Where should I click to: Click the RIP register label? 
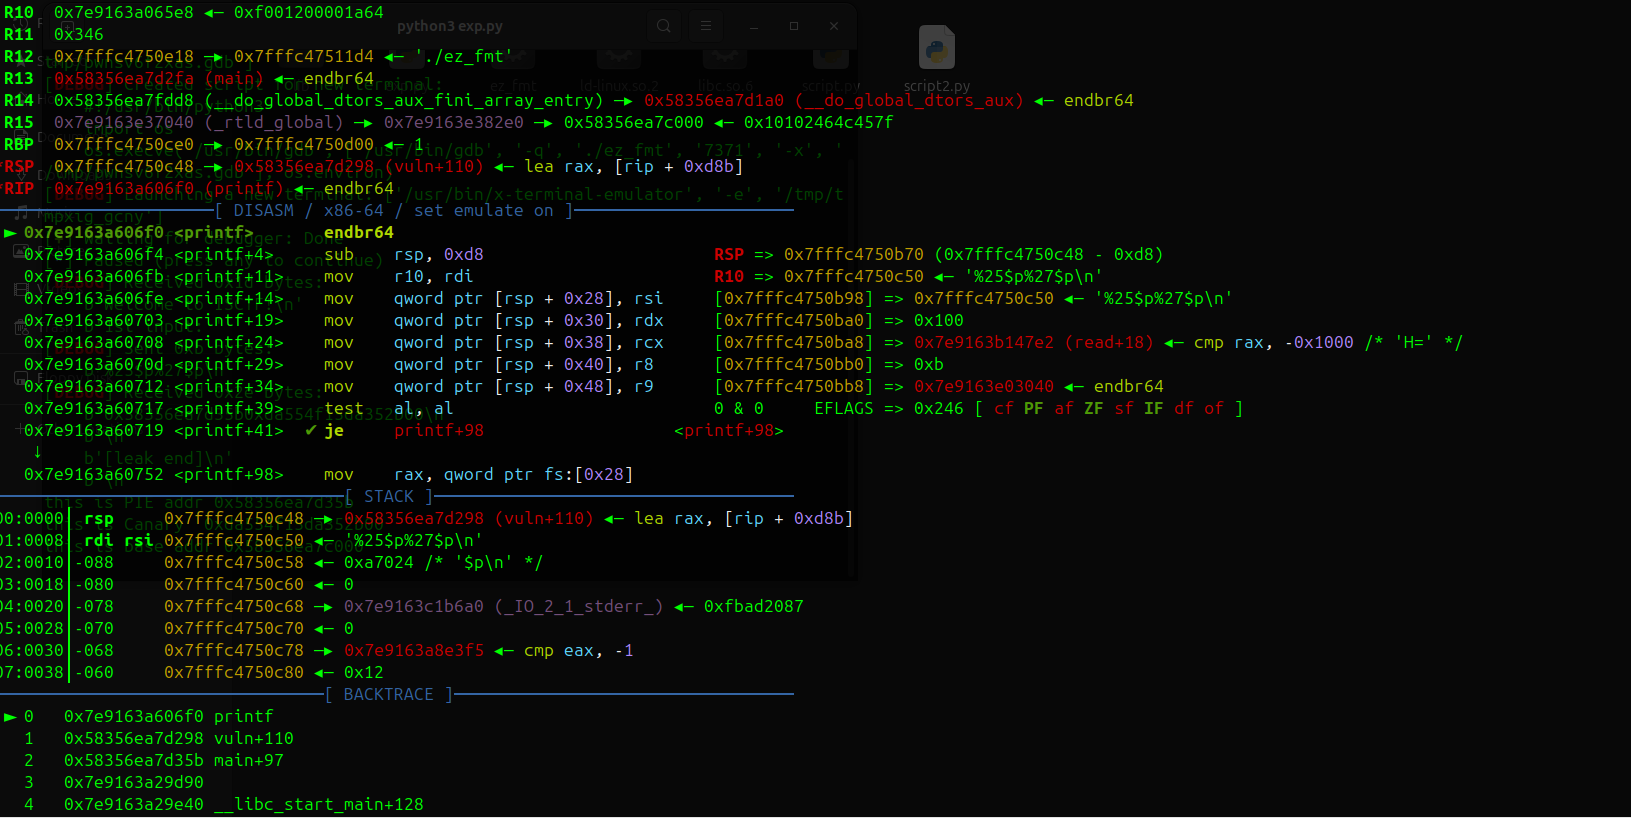click(19, 188)
